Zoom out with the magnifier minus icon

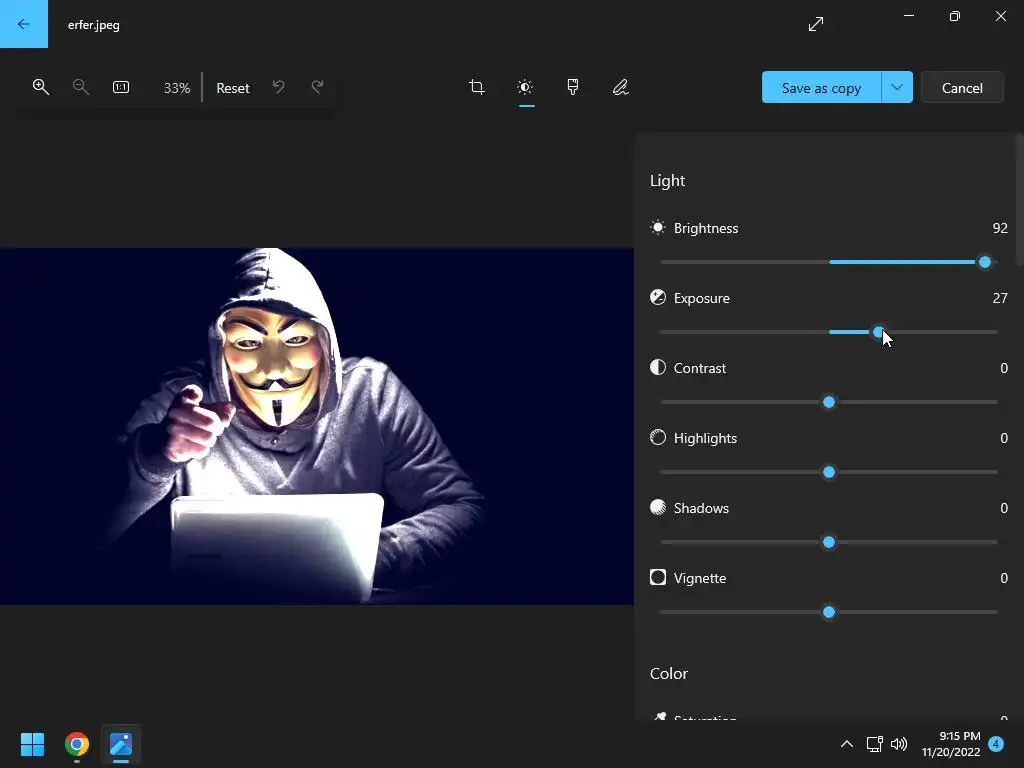(80, 87)
